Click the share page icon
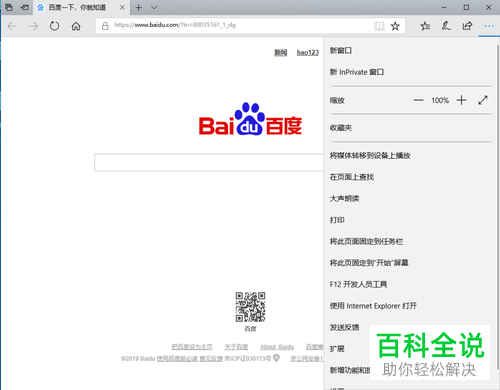The image size is (500, 390). 467,26
